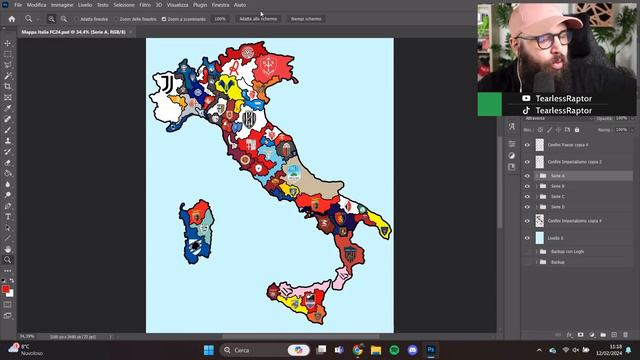Select the Hand tool
The width and height of the screenshot is (640, 360).
pyautogui.click(x=7, y=249)
